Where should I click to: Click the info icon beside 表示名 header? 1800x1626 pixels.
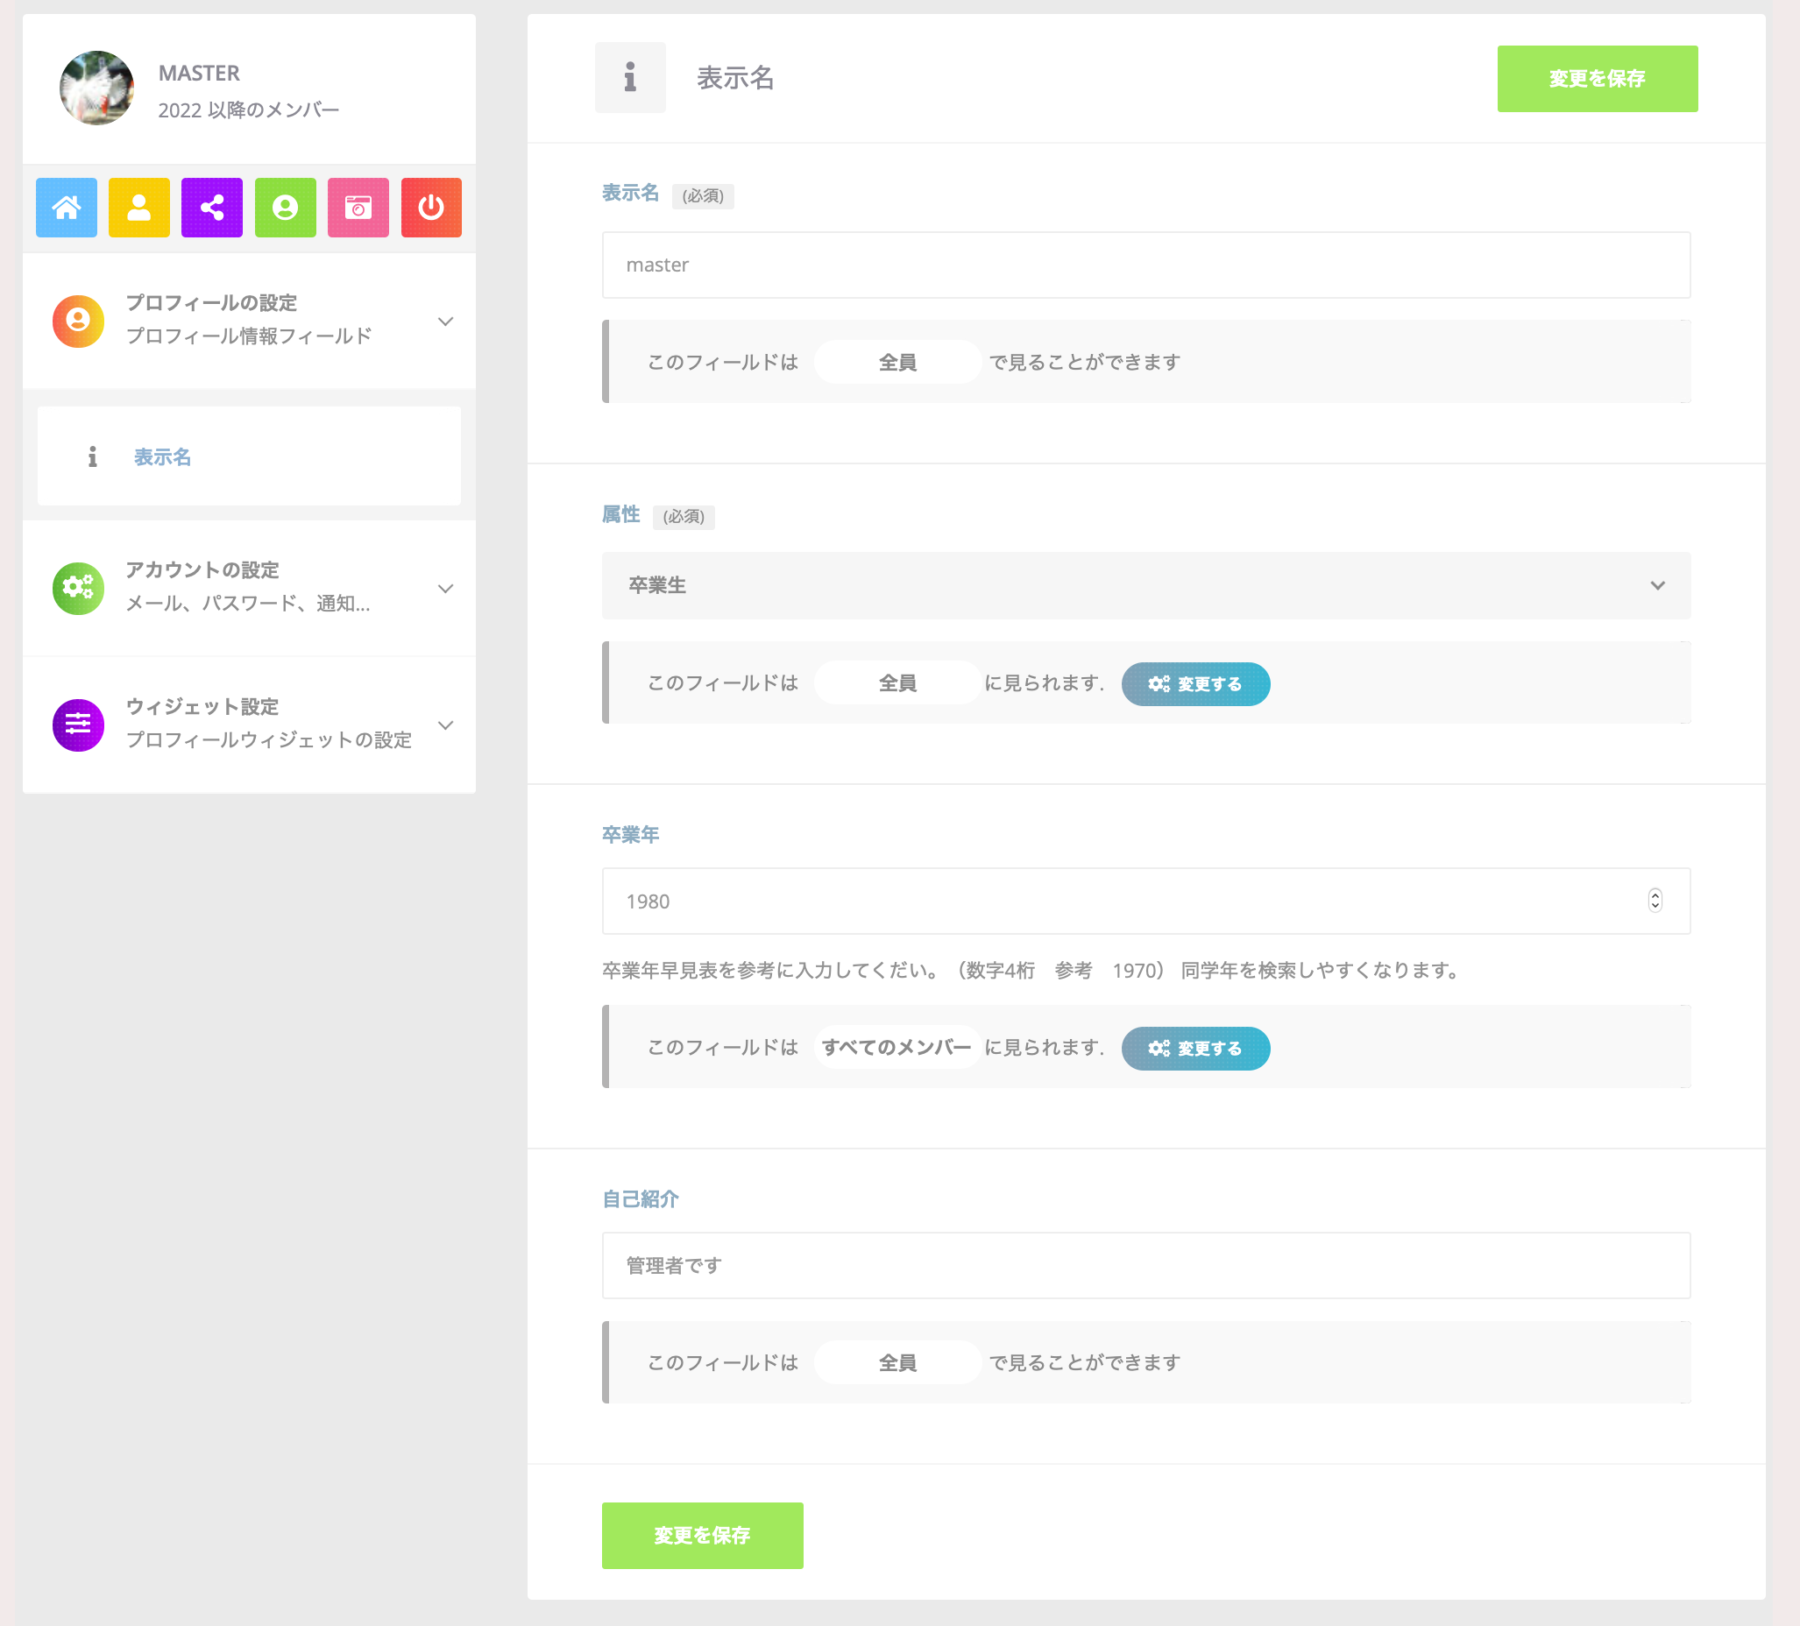[630, 78]
